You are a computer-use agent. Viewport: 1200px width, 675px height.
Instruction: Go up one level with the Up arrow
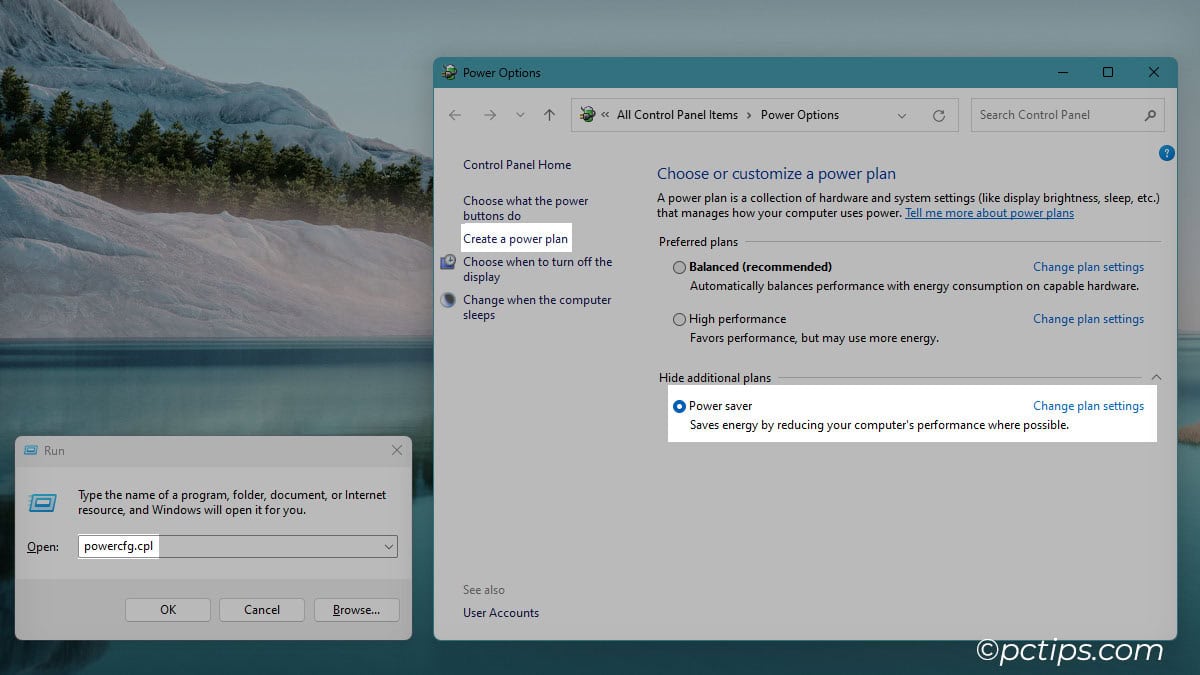548,115
